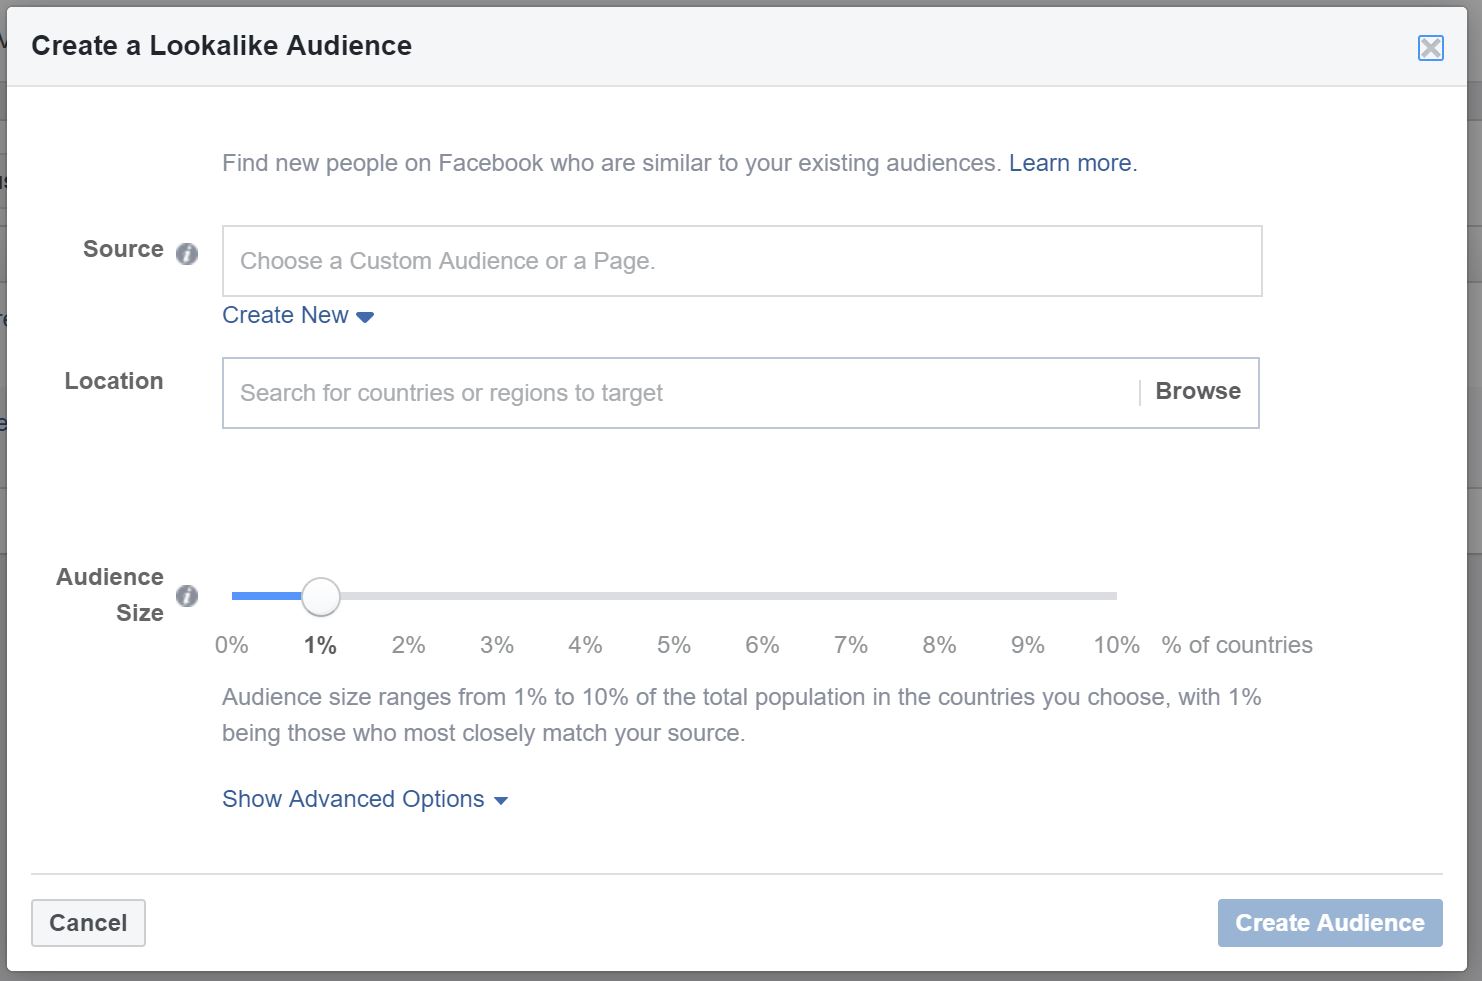The width and height of the screenshot is (1482, 981).
Task: Close the Create a Lookalike Audience dialog
Action: pyautogui.click(x=1430, y=48)
